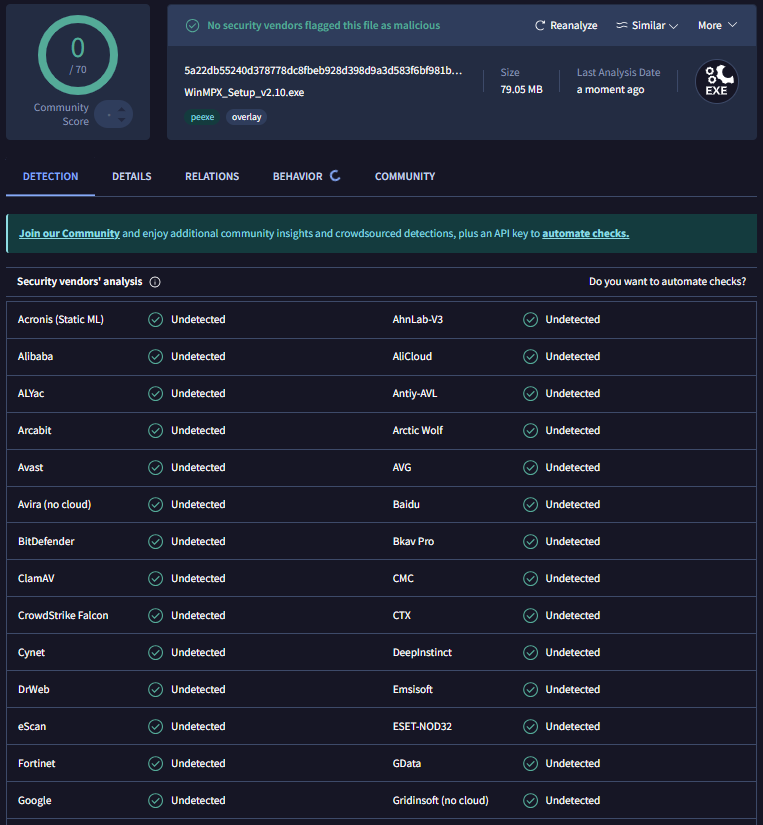The width and height of the screenshot is (763, 825).
Task: Click the green check icon in the no vendors flagged banner
Action: (x=193, y=25)
